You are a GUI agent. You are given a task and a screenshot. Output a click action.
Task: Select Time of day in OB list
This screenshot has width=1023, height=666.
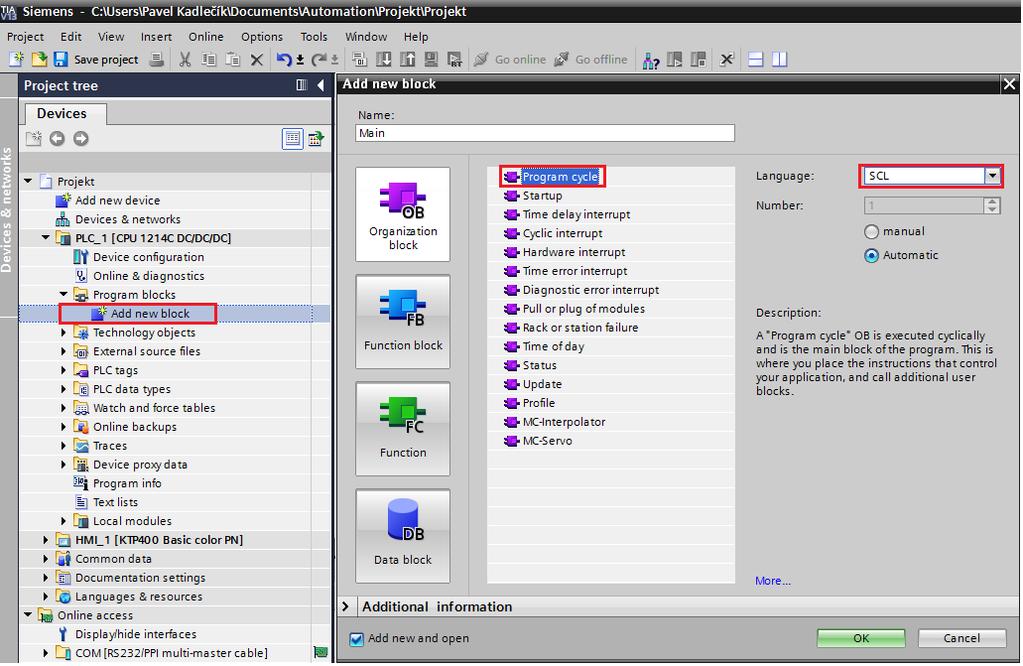click(x=553, y=347)
